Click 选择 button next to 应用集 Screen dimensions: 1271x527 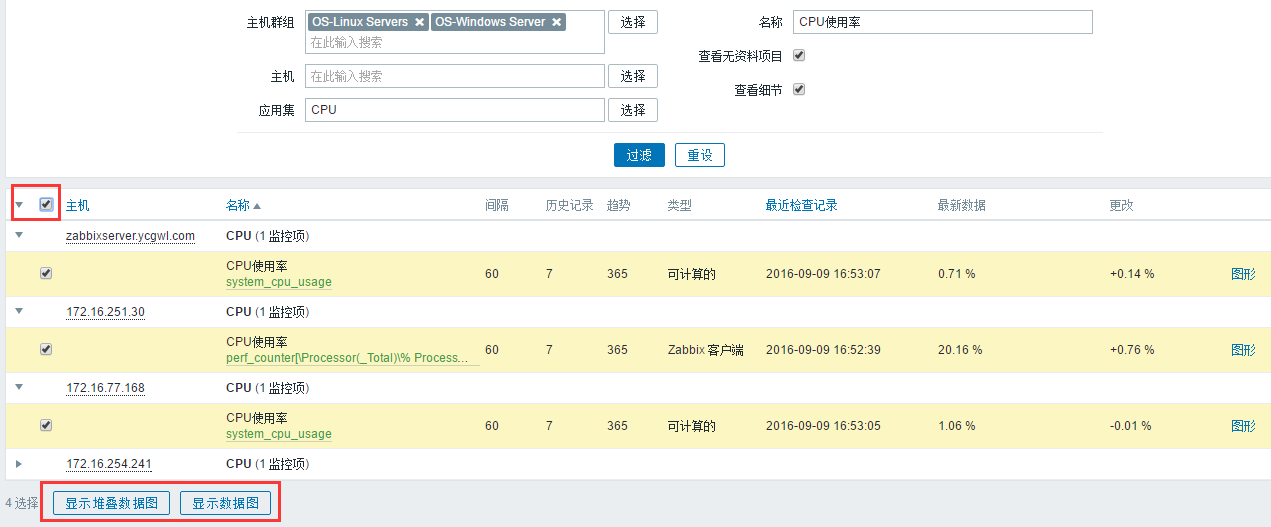pyautogui.click(x=633, y=110)
